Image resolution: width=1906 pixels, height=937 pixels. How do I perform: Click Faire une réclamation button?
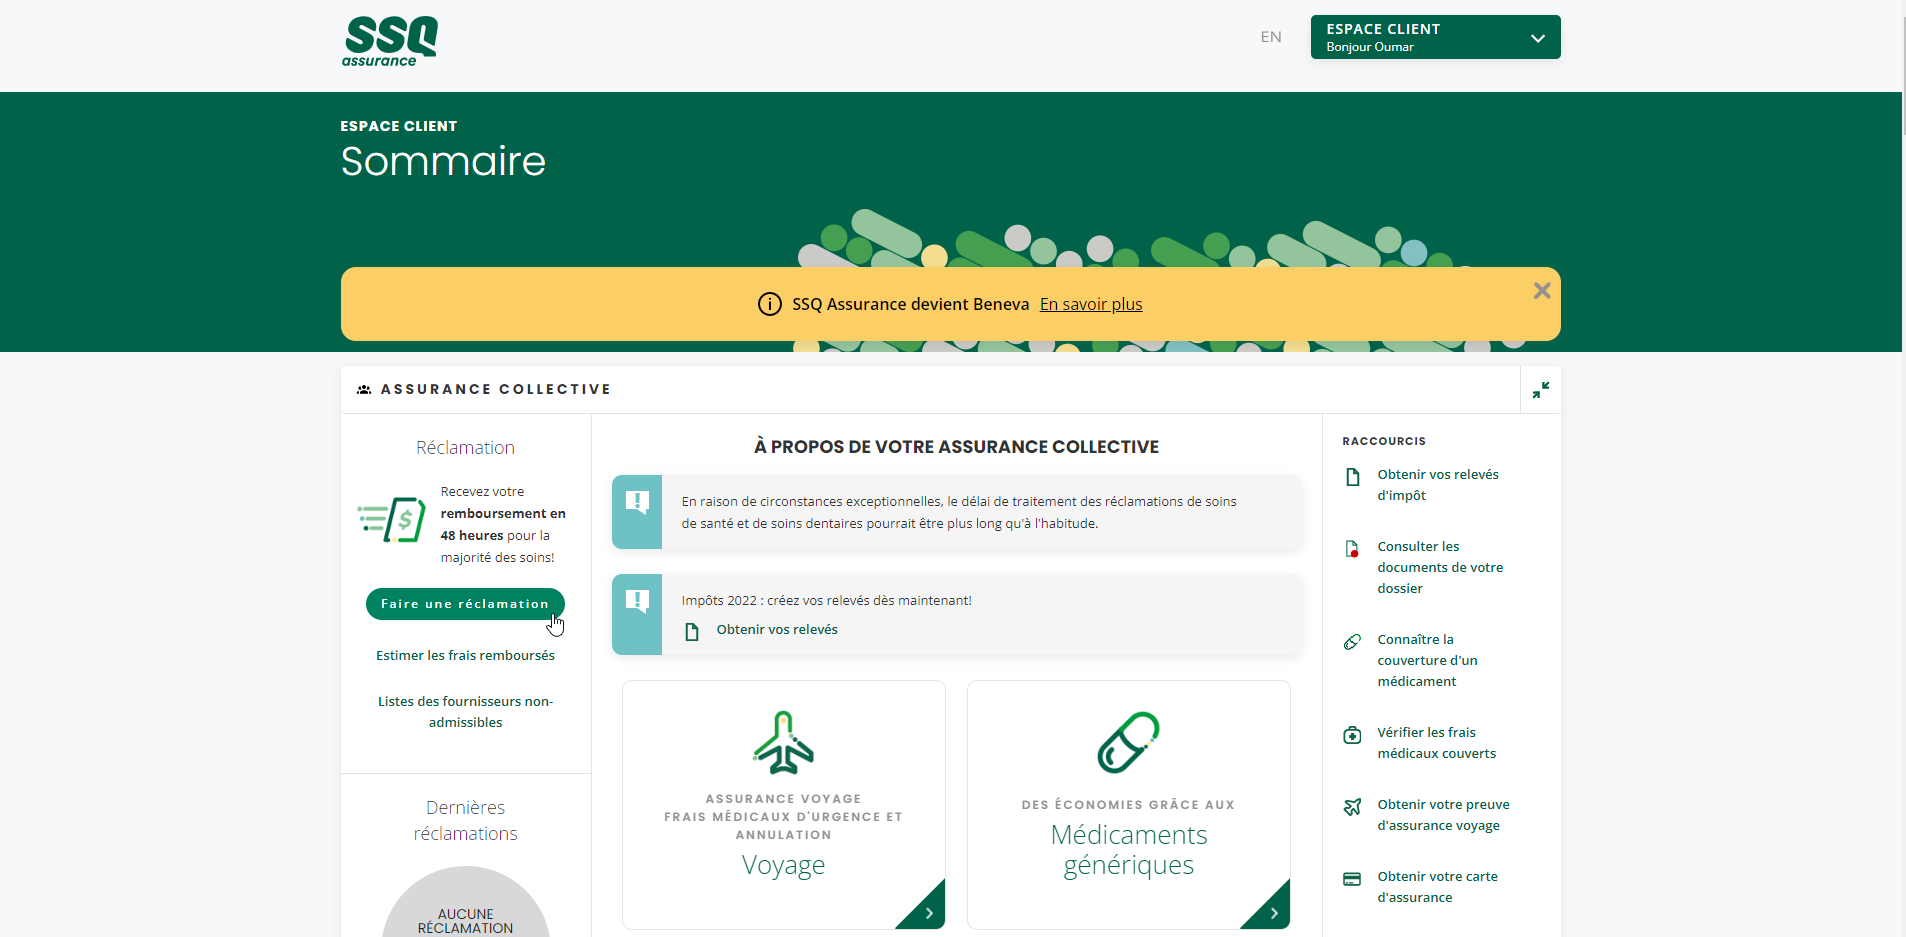[465, 604]
